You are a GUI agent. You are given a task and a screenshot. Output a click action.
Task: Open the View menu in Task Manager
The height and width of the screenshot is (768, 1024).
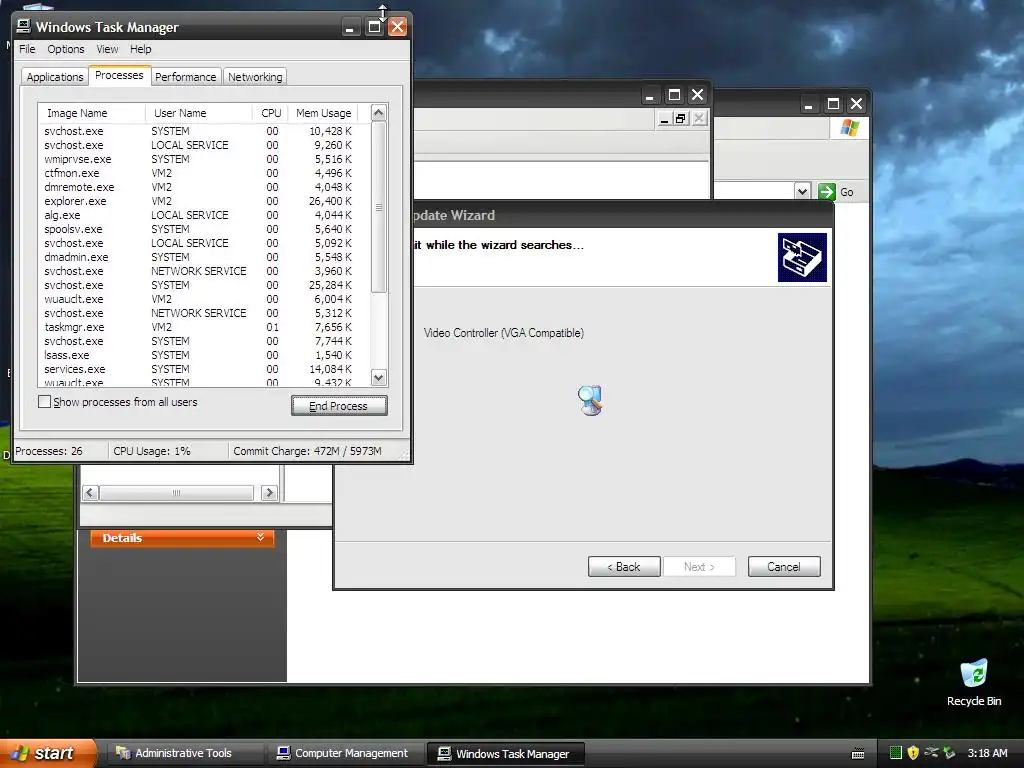pyautogui.click(x=107, y=49)
